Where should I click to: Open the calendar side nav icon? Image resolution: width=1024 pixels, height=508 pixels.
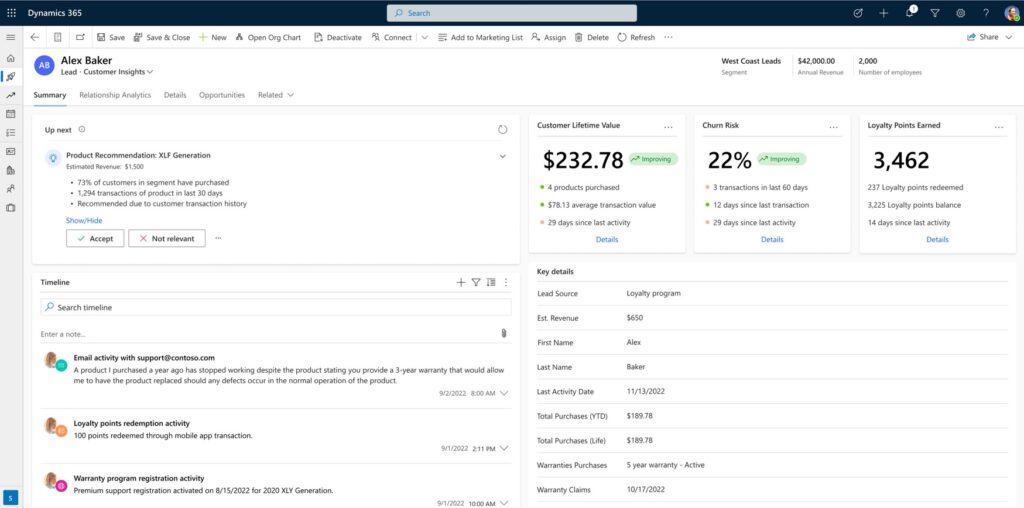point(10,114)
